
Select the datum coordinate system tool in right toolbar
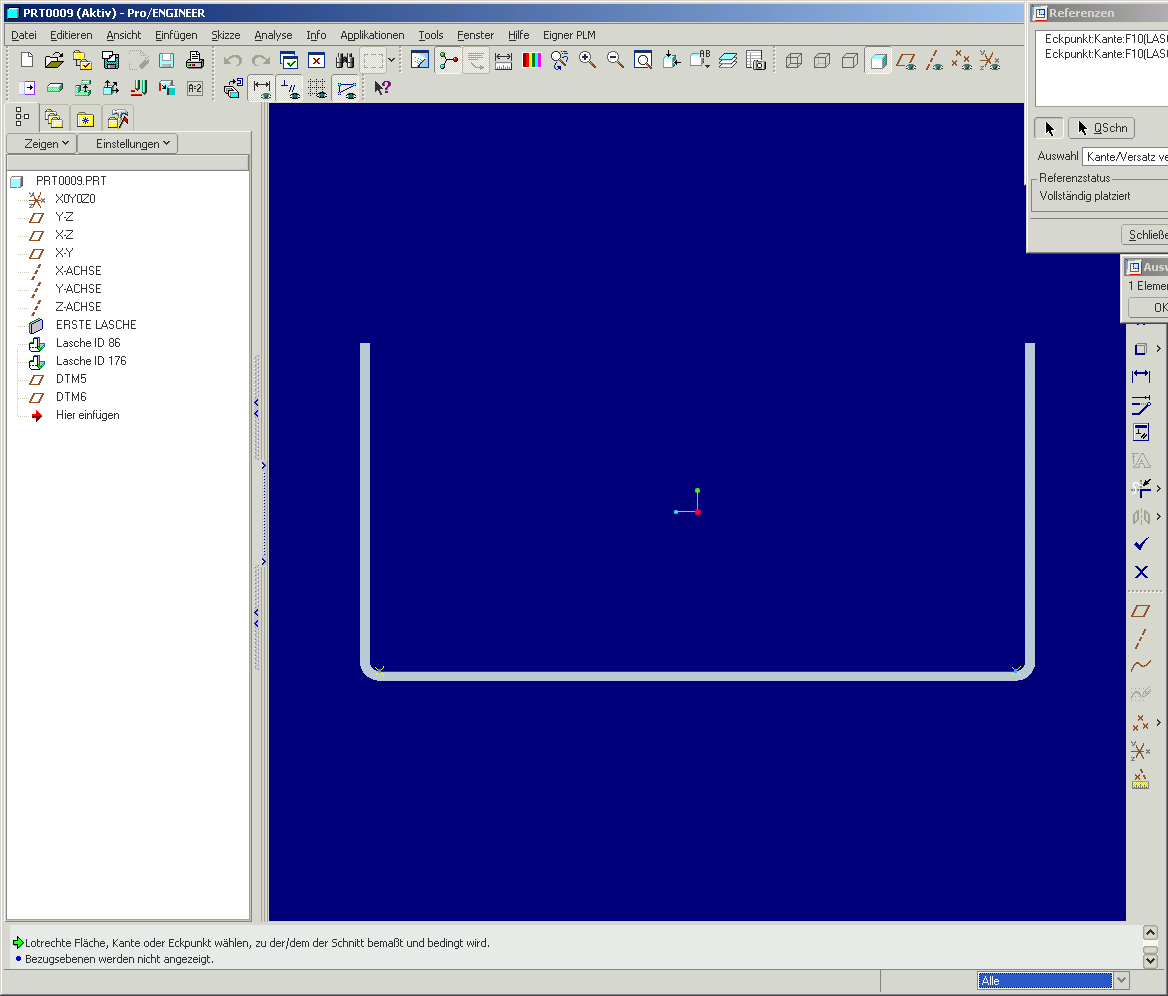1141,751
